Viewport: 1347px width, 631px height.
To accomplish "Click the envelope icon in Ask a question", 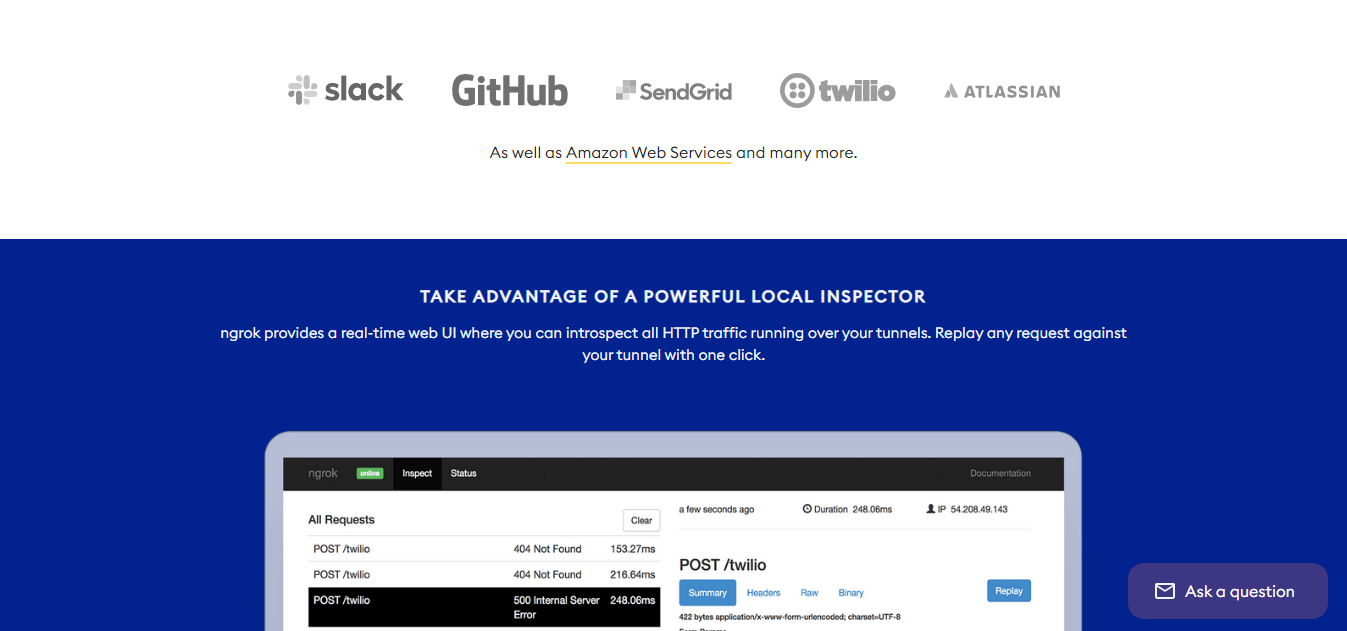I will click(1165, 591).
